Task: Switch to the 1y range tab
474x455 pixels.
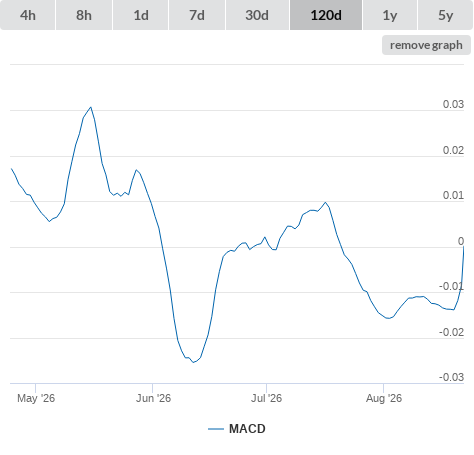Action: tap(390, 15)
